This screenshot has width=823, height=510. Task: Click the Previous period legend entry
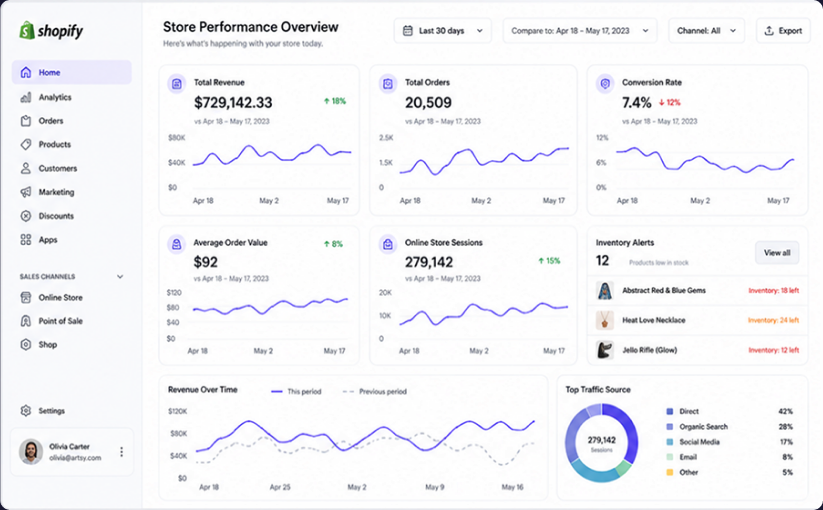click(374, 391)
